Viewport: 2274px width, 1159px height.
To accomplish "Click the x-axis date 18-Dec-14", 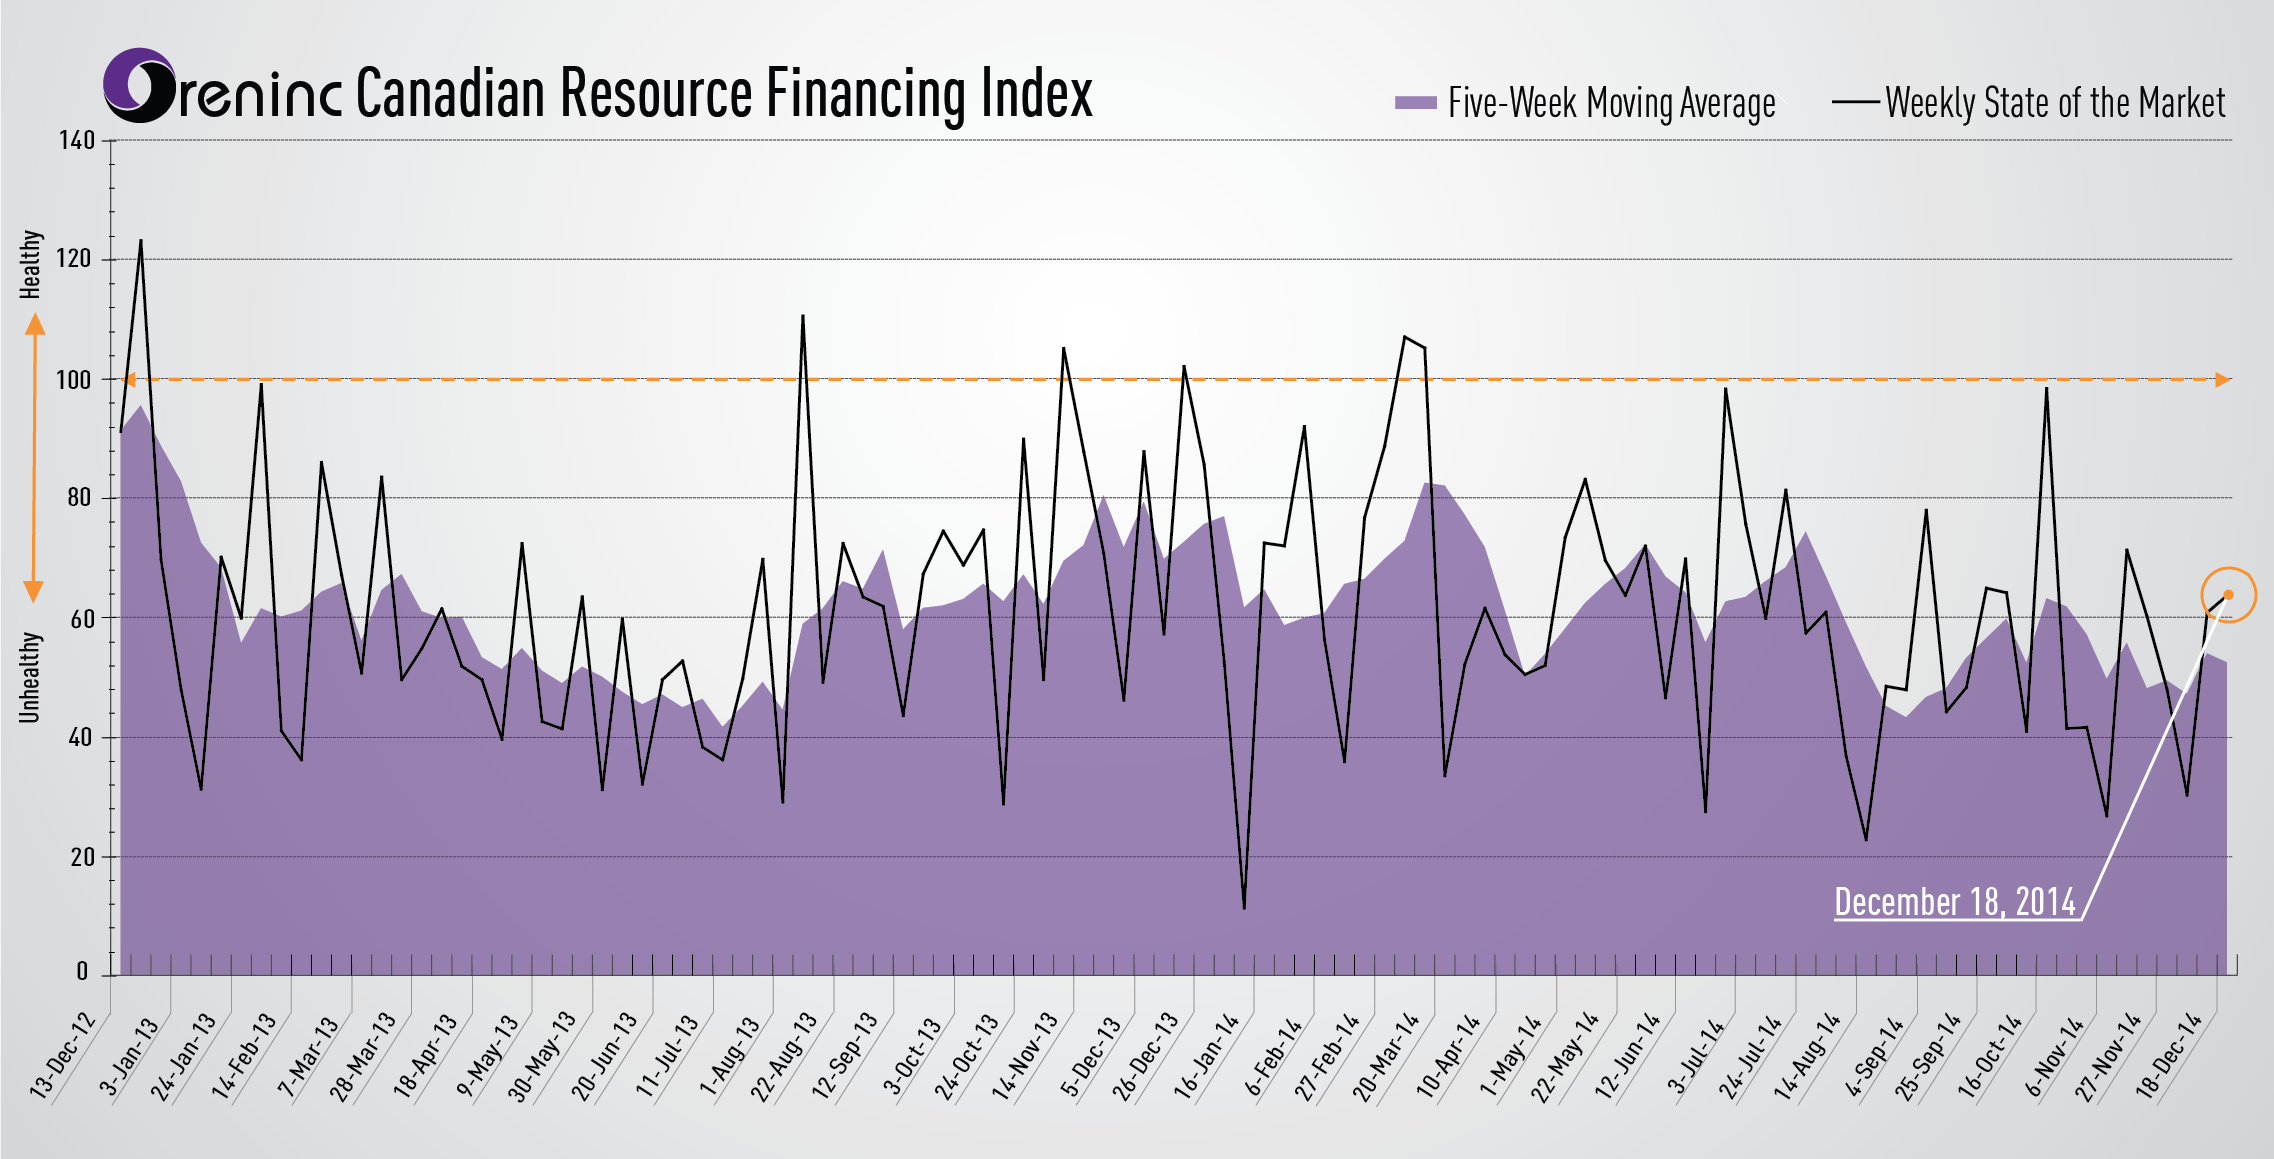I will 2169,1056.
